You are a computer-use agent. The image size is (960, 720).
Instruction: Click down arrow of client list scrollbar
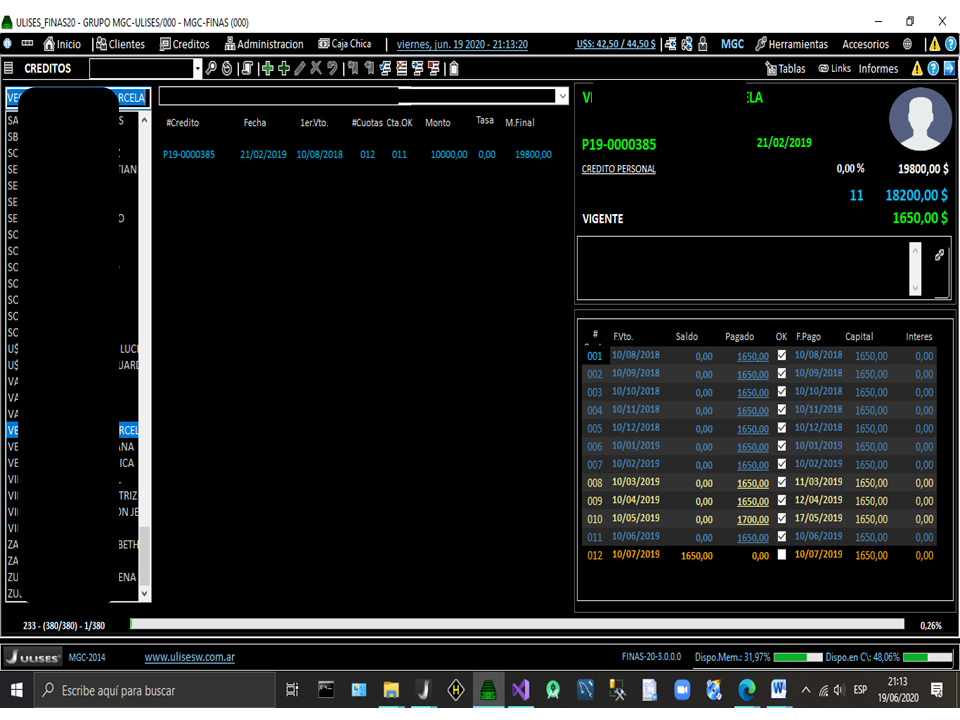(144, 593)
